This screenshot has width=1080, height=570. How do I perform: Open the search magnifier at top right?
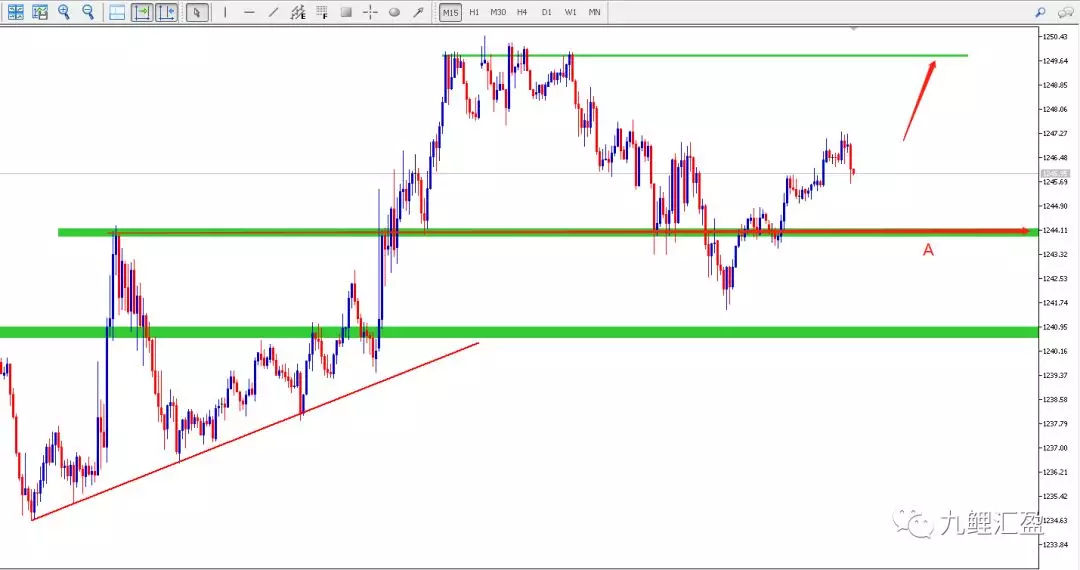pos(1040,12)
